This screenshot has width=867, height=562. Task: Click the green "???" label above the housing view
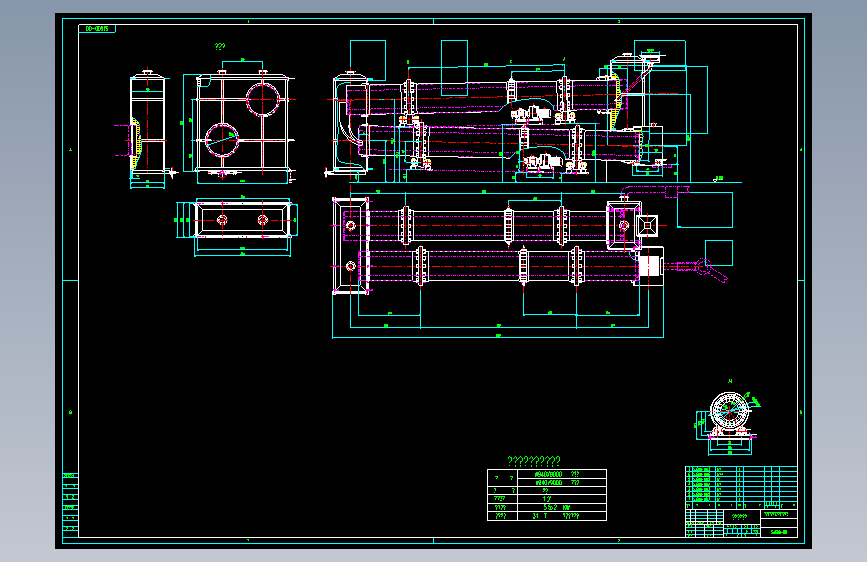click(x=220, y=47)
